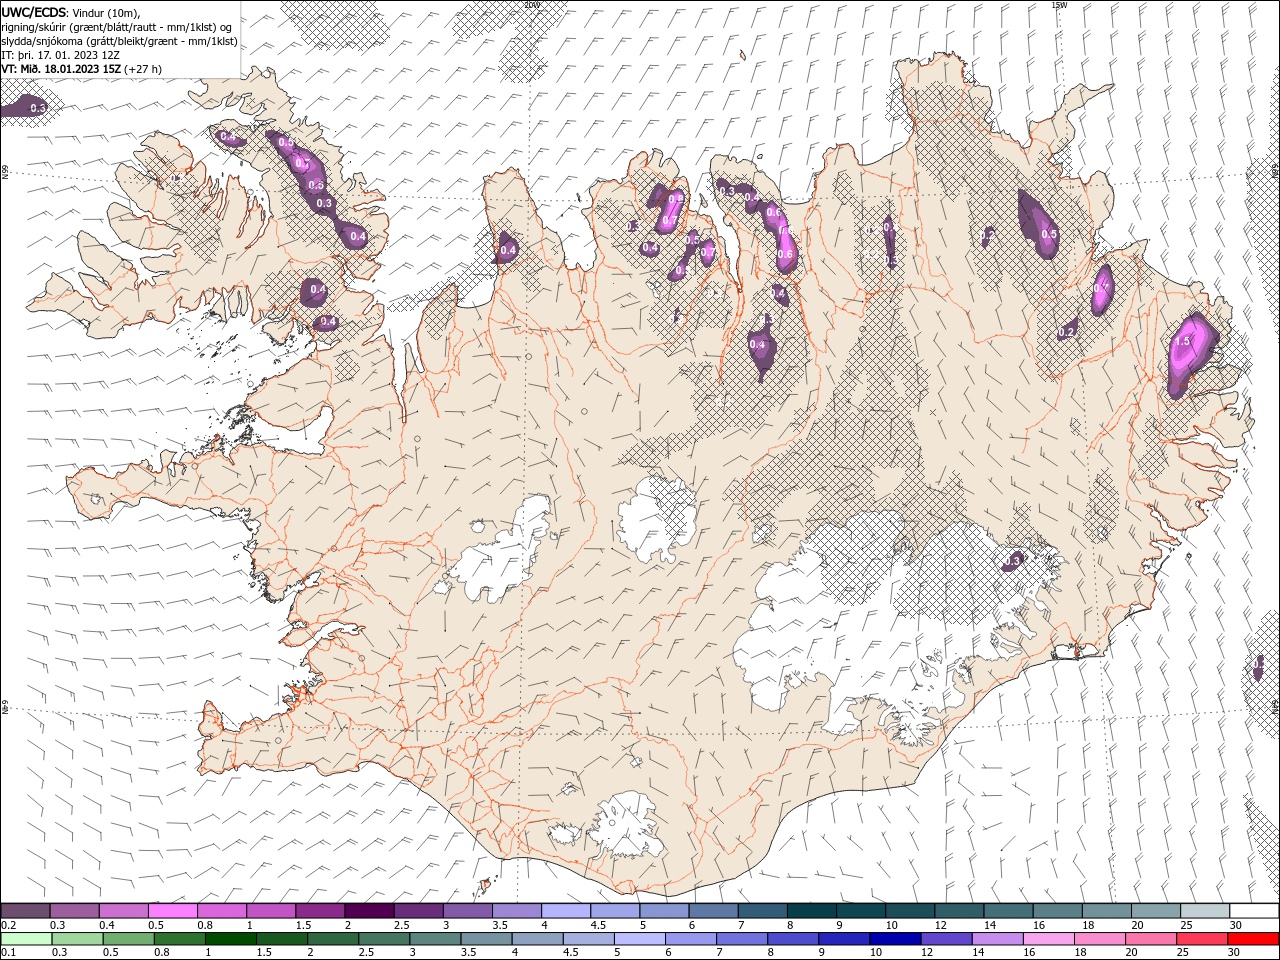Select the light lavender 4 snow legend swatch
Viewport: 1280px width, 960px height.
click(566, 911)
